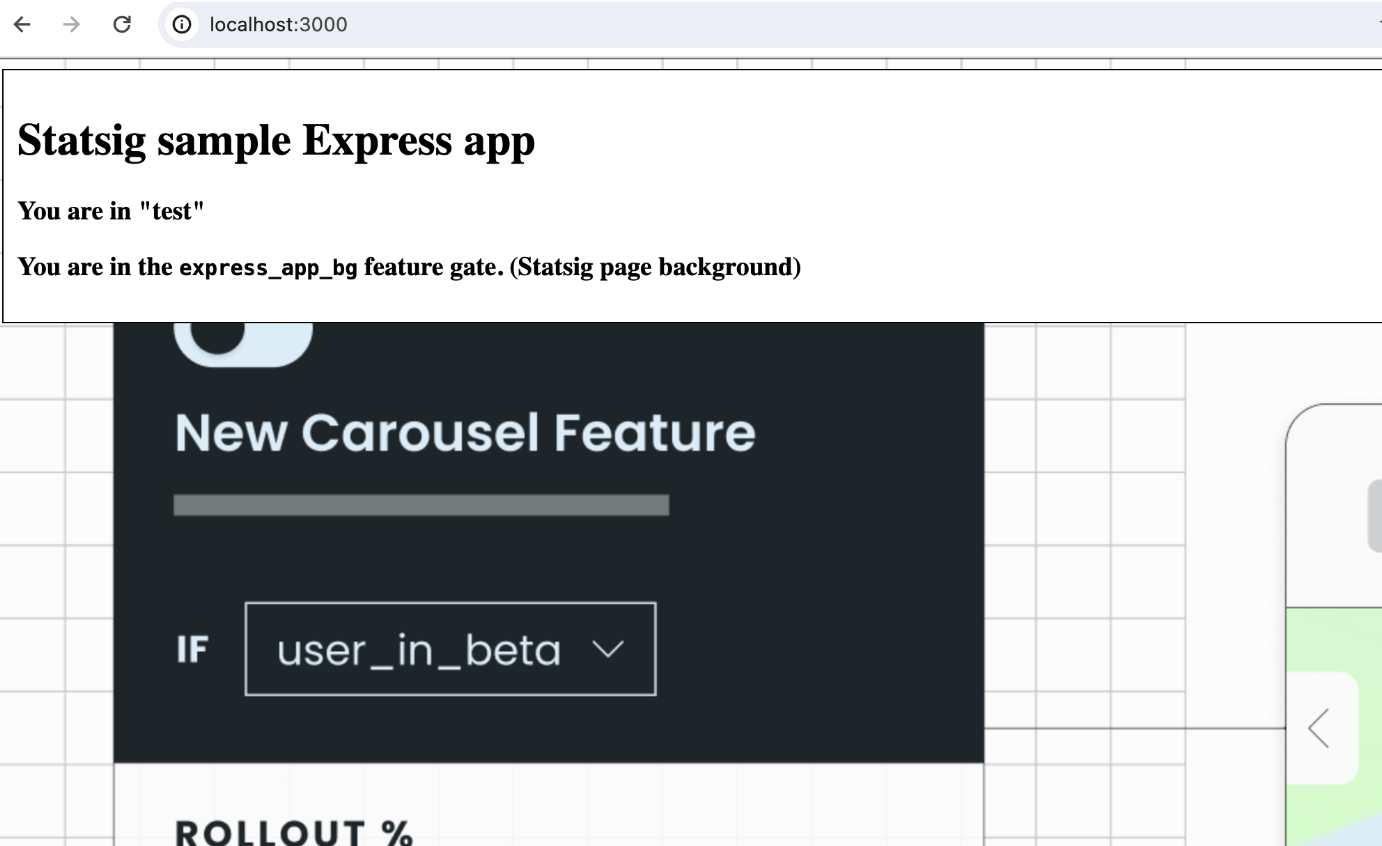Viewport: 1382px width, 846px height.
Task: Click the site information icon beside the URL
Action: pos(180,24)
